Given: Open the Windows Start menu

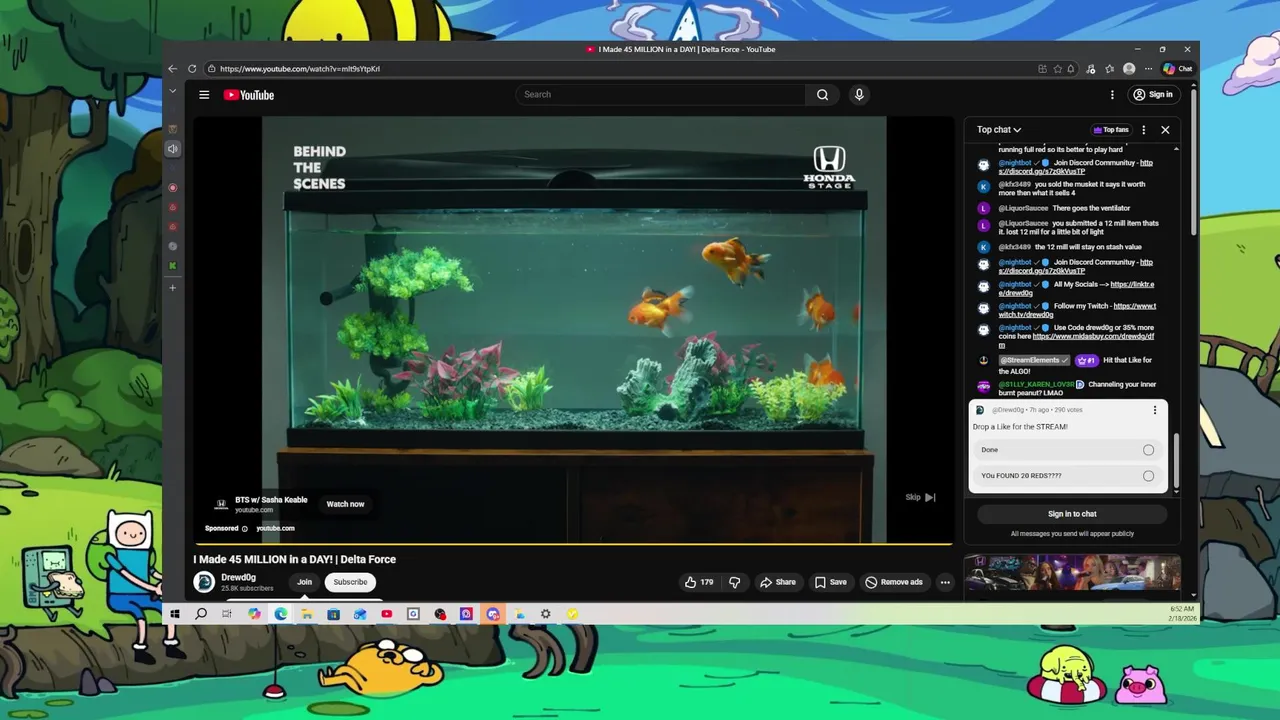Looking at the screenshot, I should click(175, 614).
